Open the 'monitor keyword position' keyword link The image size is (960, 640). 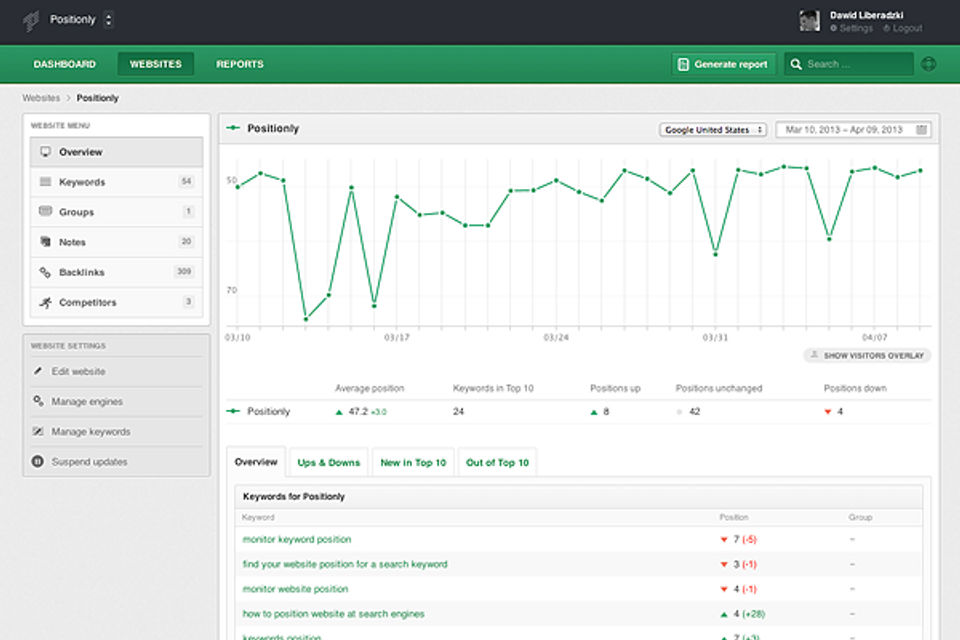[296, 540]
